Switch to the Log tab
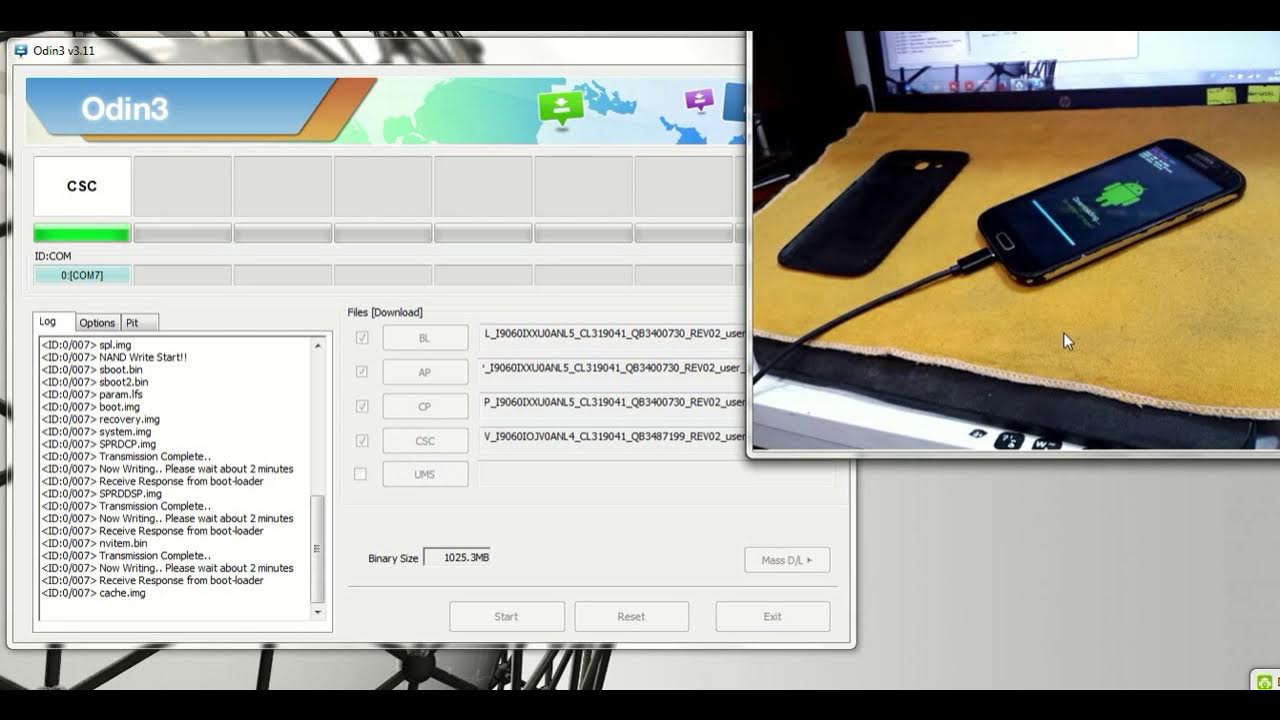This screenshot has width=1280, height=720. coord(54,322)
